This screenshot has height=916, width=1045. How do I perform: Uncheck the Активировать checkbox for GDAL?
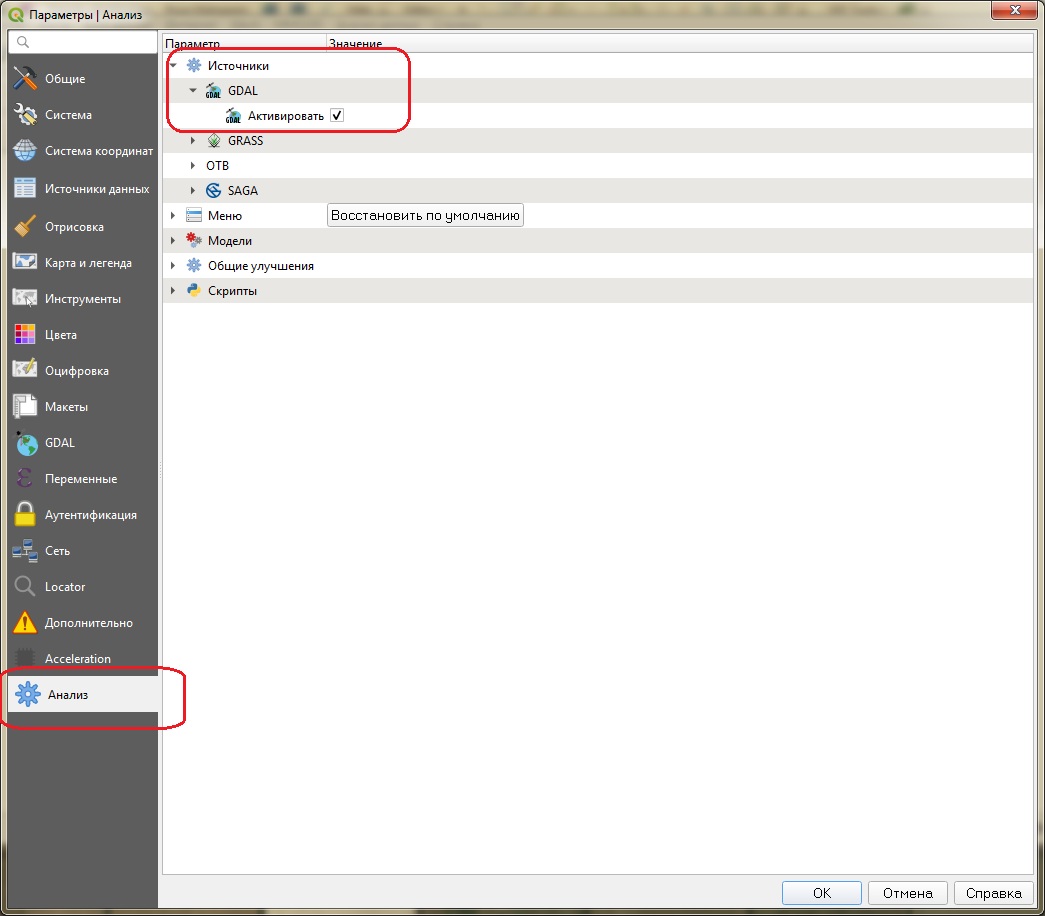[x=337, y=115]
